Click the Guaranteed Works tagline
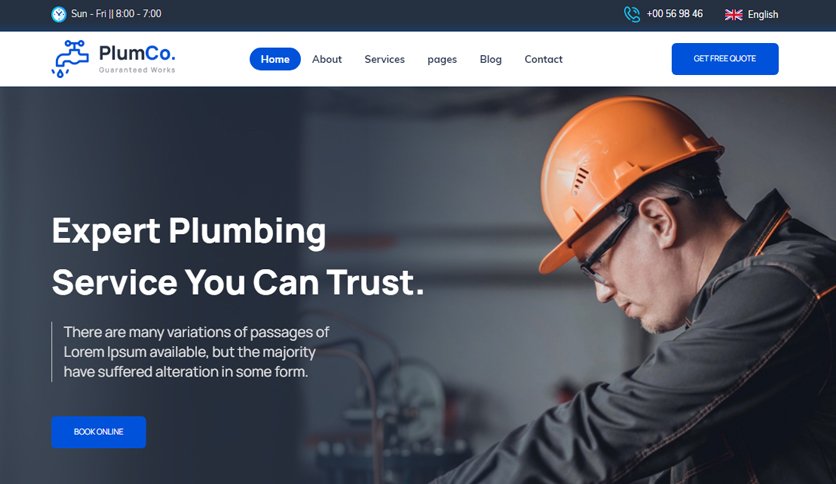 click(x=137, y=70)
